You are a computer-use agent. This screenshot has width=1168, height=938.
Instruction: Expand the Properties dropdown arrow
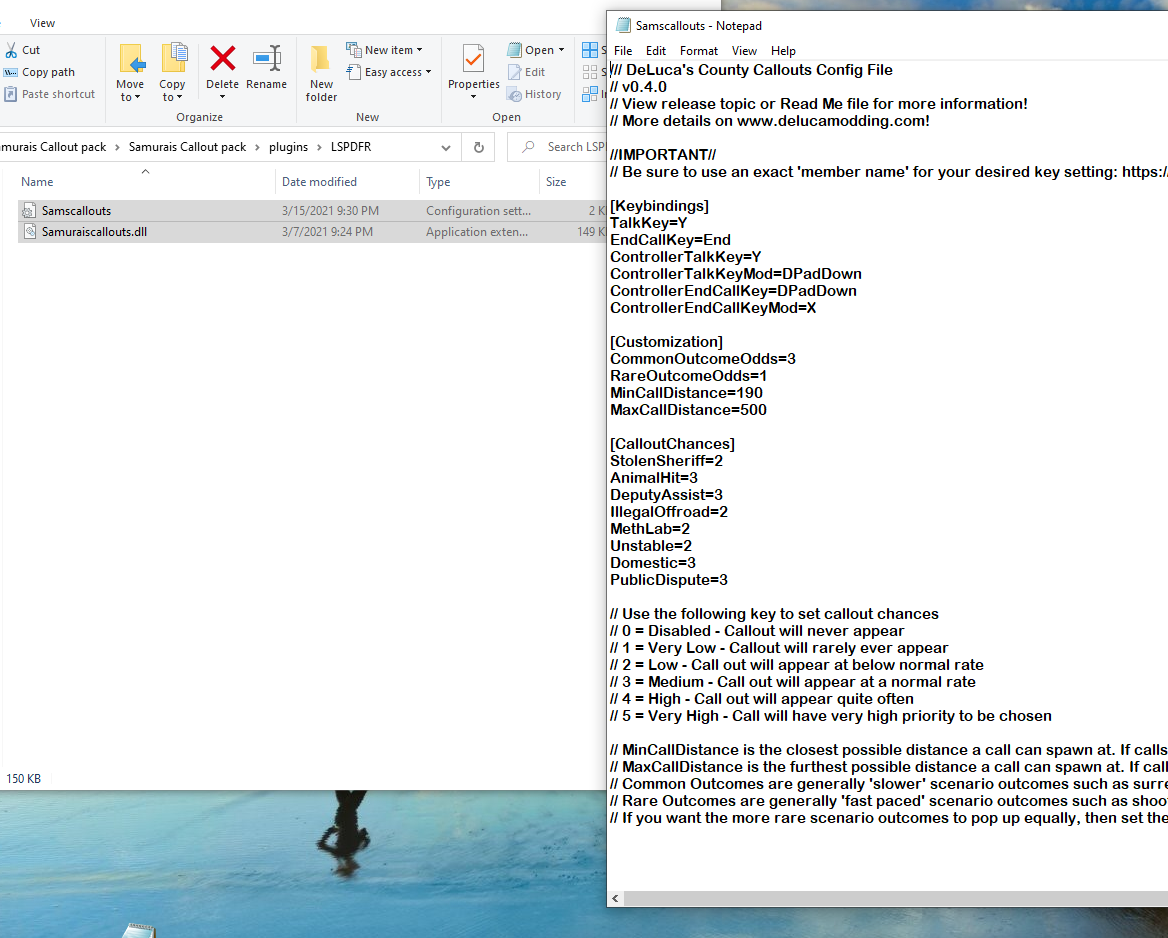[x=473, y=97]
